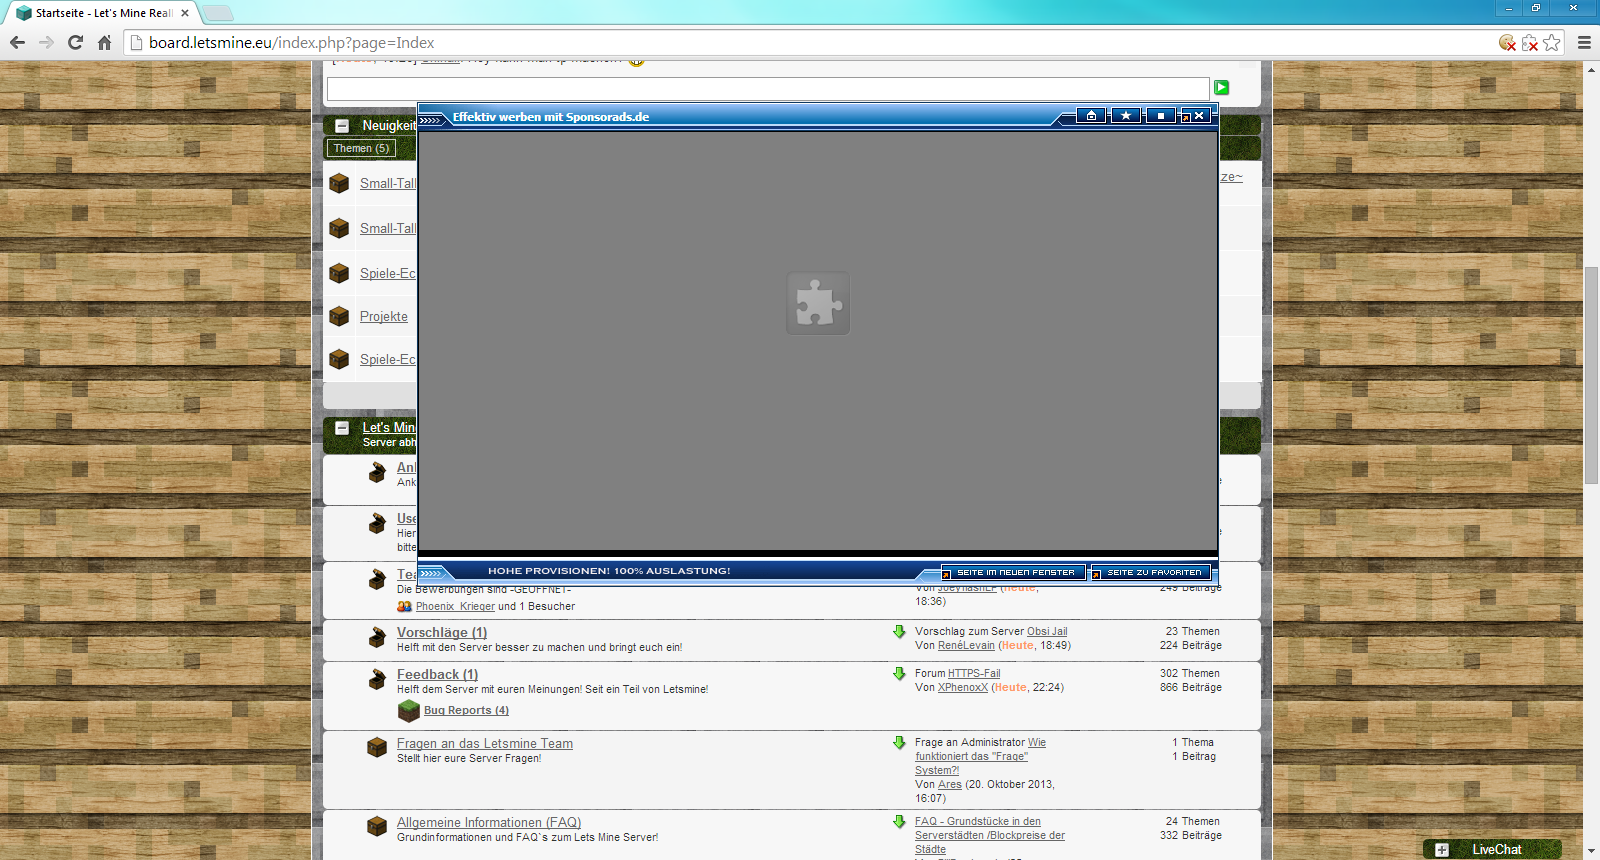This screenshot has height=860, width=1600.
Task: Reload the page with the browser refresh icon
Action: click(x=75, y=42)
